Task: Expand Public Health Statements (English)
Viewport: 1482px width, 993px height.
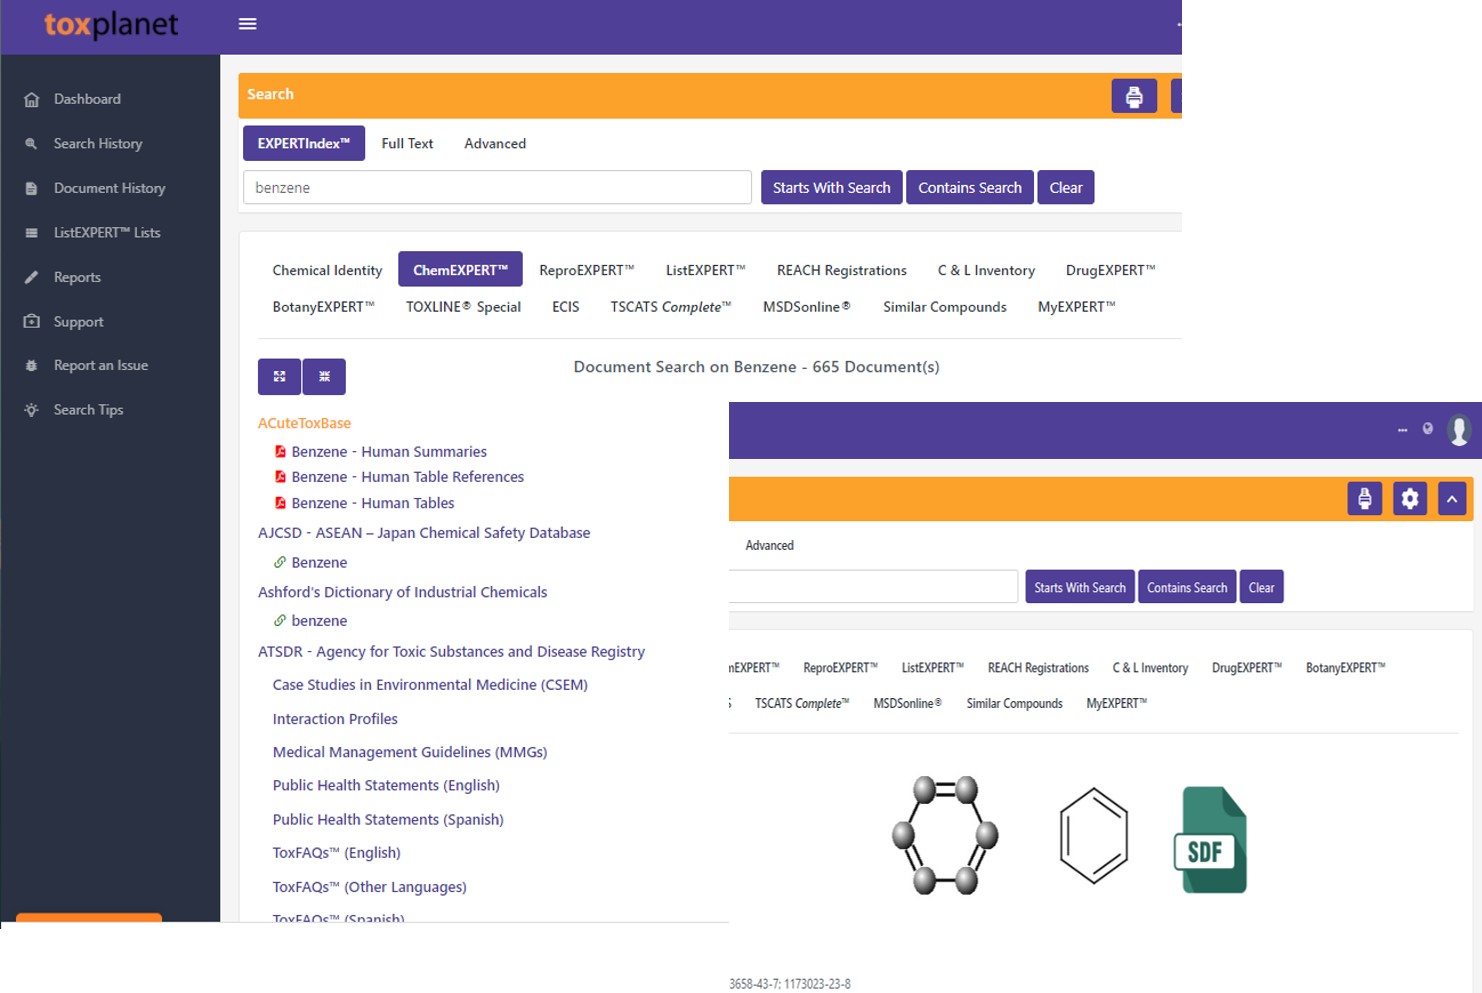Action: (x=386, y=785)
